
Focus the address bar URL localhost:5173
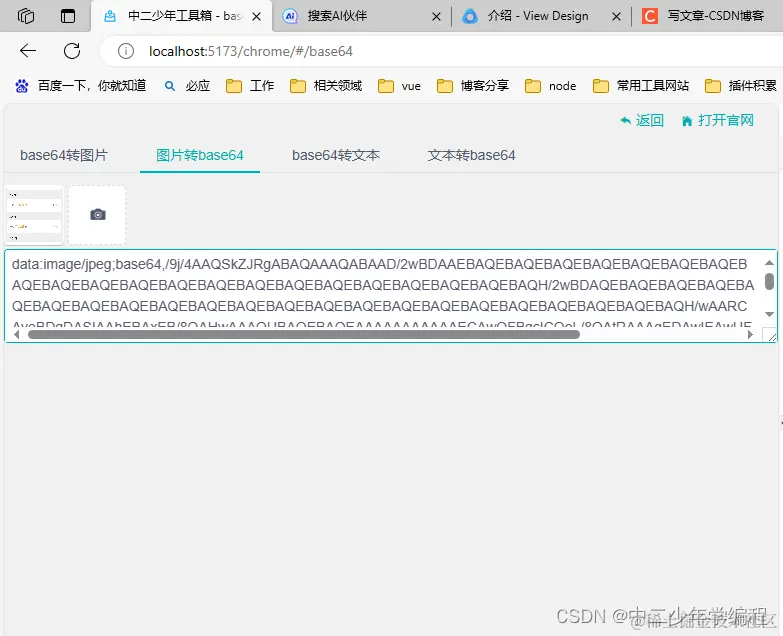(251, 51)
